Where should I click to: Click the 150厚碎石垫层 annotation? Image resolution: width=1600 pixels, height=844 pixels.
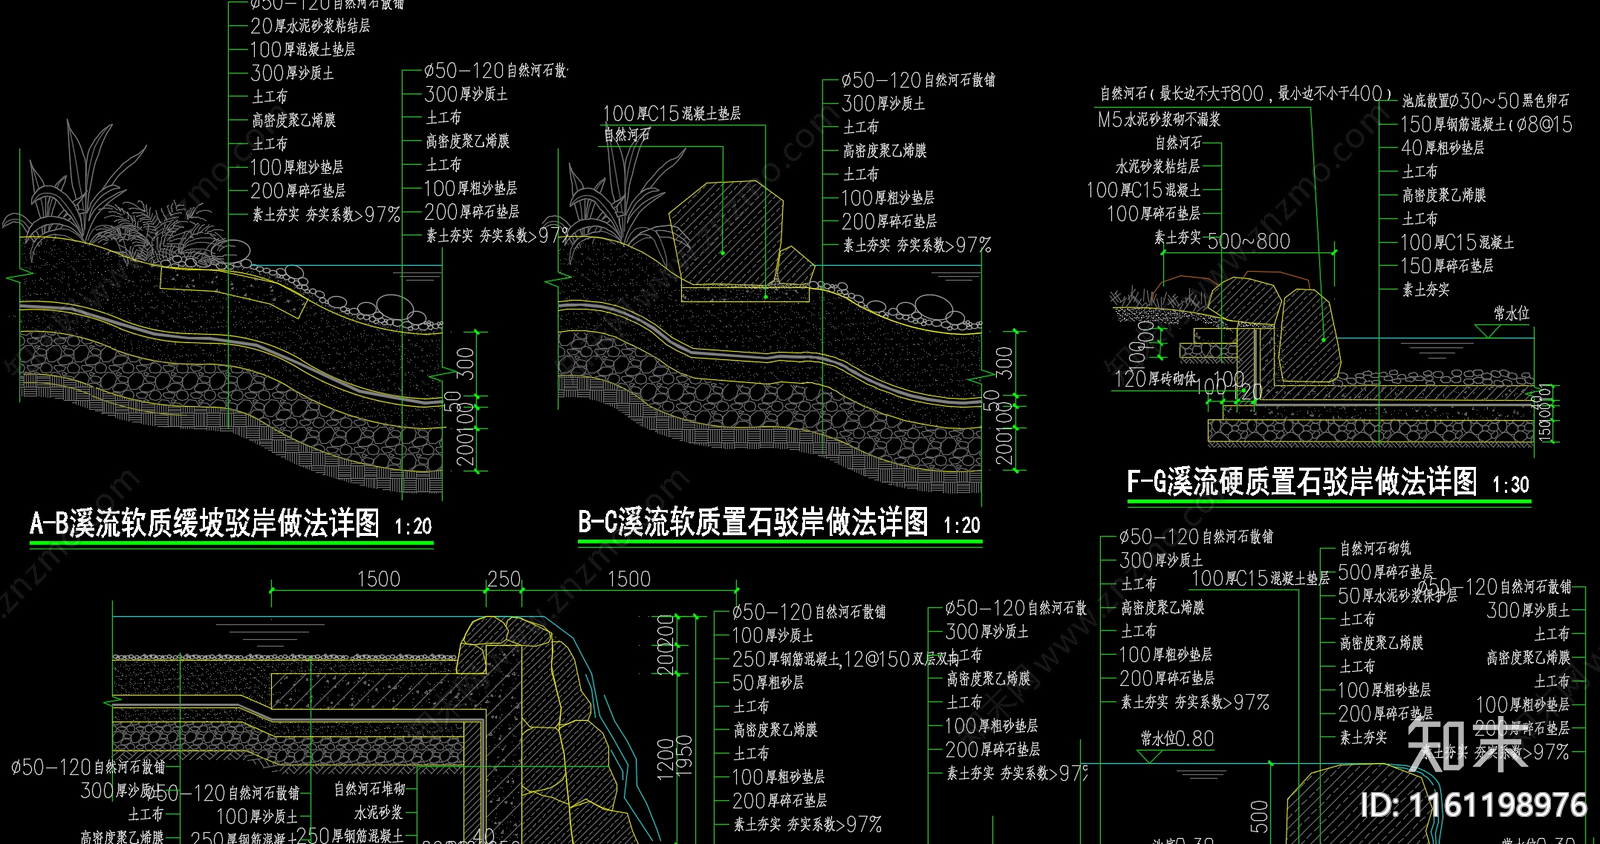pyautogui.click(x=1447, y=266)
